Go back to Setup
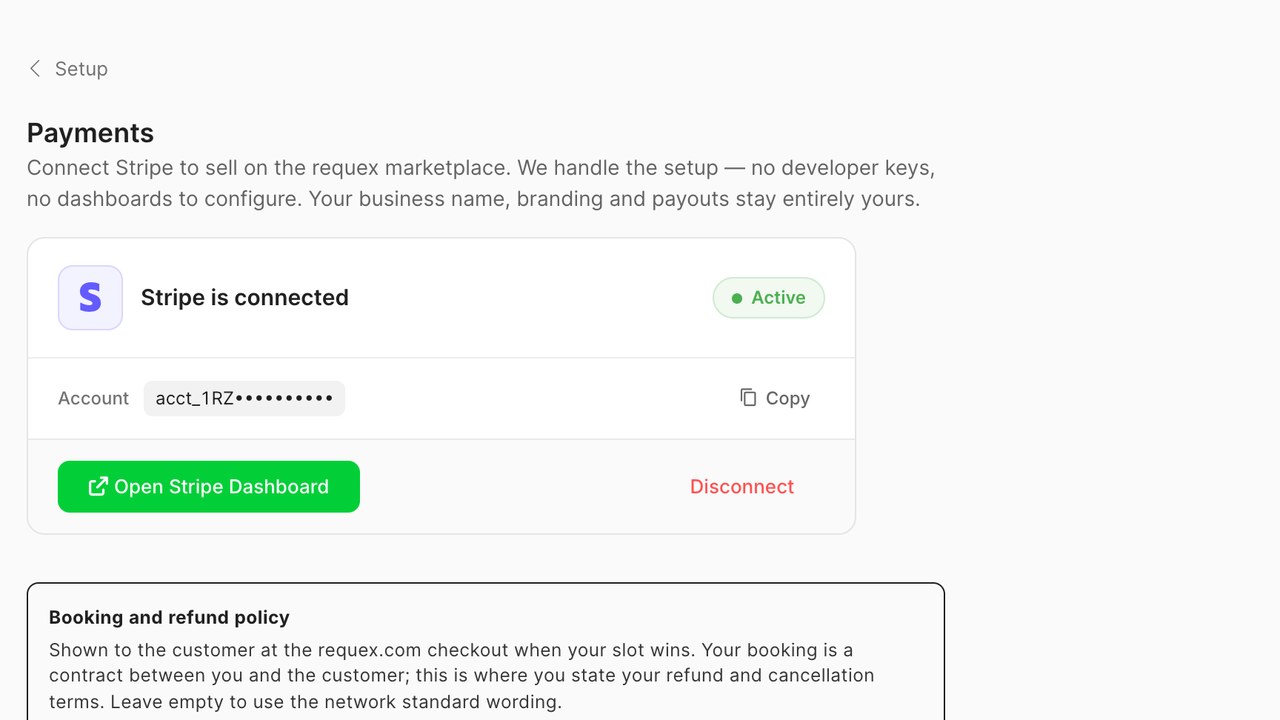This screenshot has height=720, width=1280. pyautogui.click(x=68, y=68)
